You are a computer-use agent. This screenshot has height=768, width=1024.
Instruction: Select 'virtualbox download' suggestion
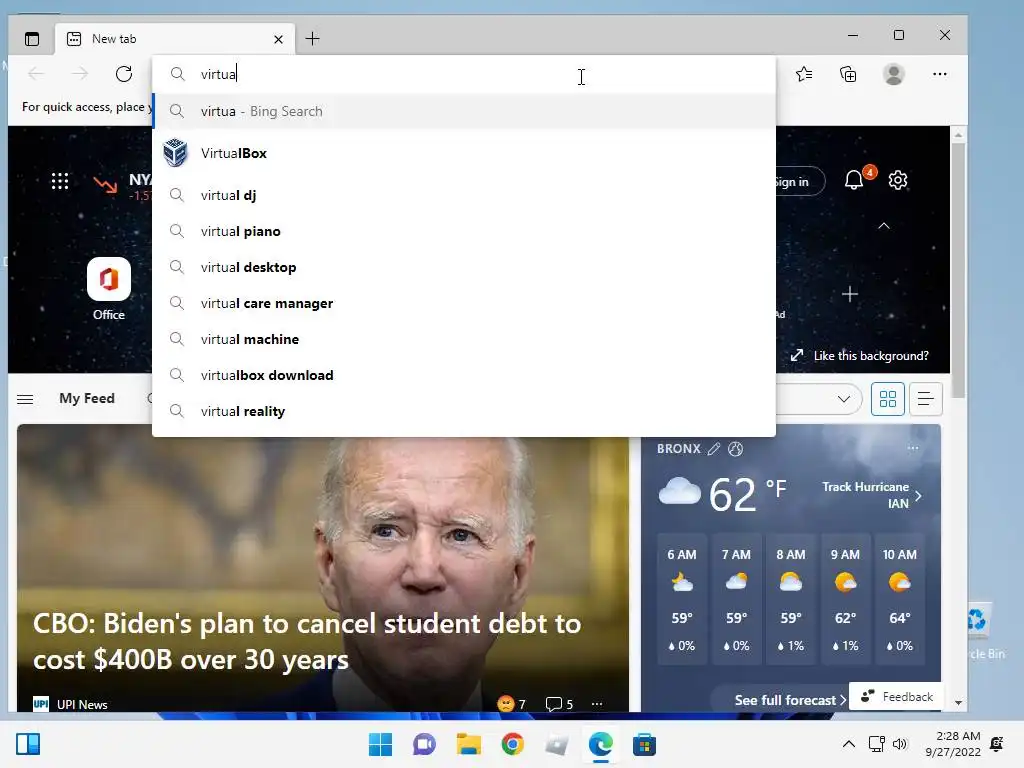pyautogui.click(x=464, y=375)
